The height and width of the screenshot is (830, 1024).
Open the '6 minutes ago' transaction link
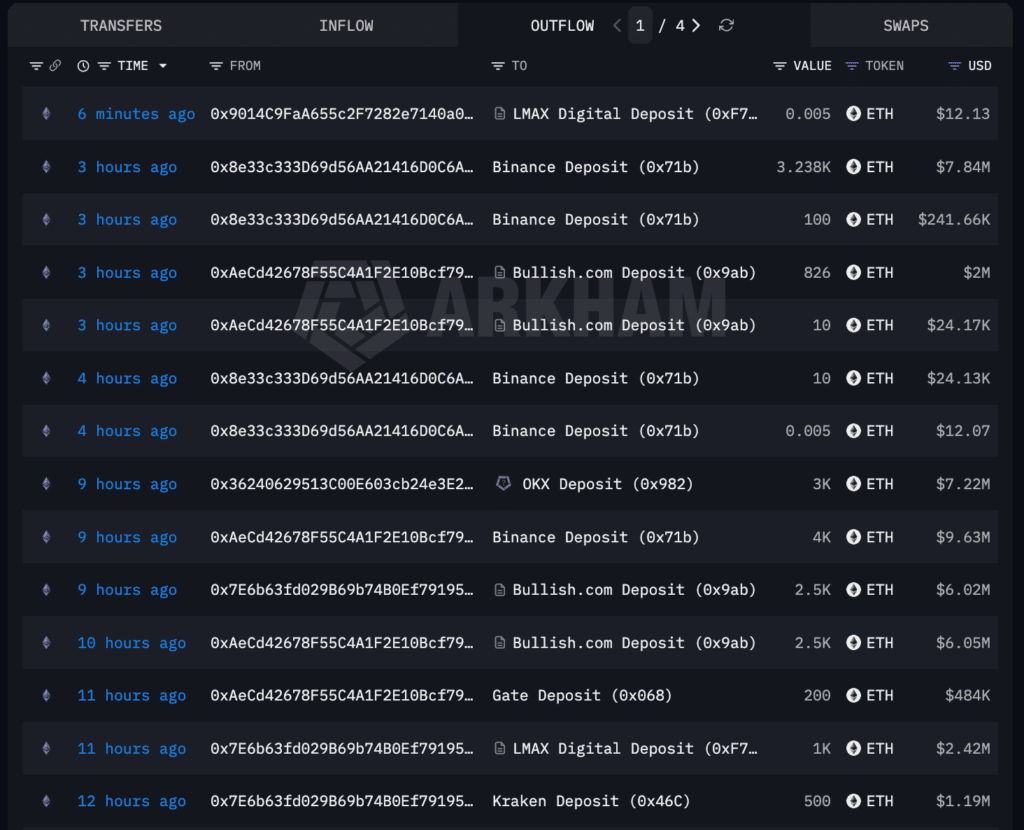click(x=136, y=114)
